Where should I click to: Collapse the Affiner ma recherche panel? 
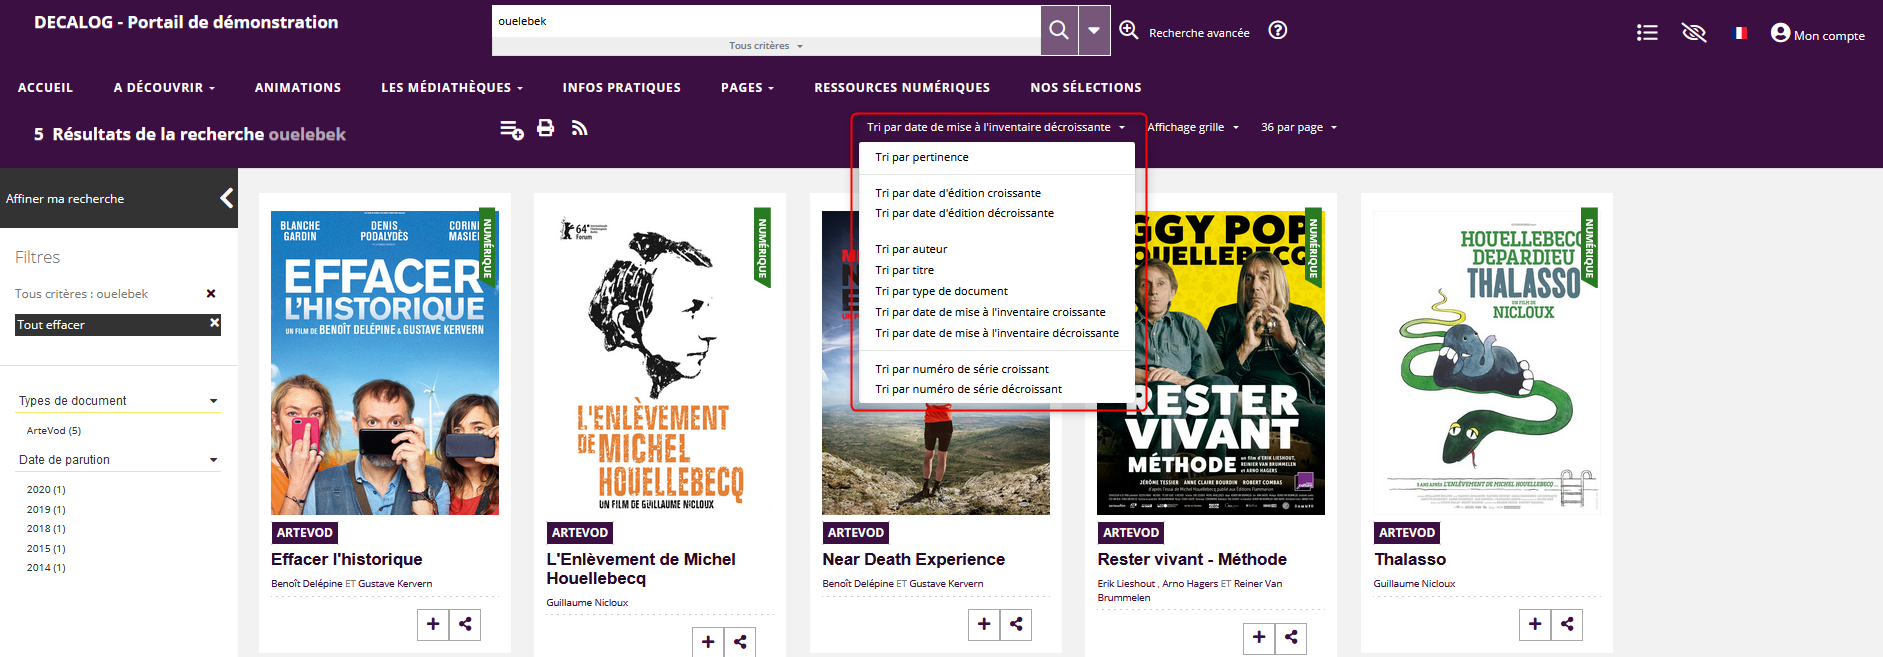tap(226, 198)
